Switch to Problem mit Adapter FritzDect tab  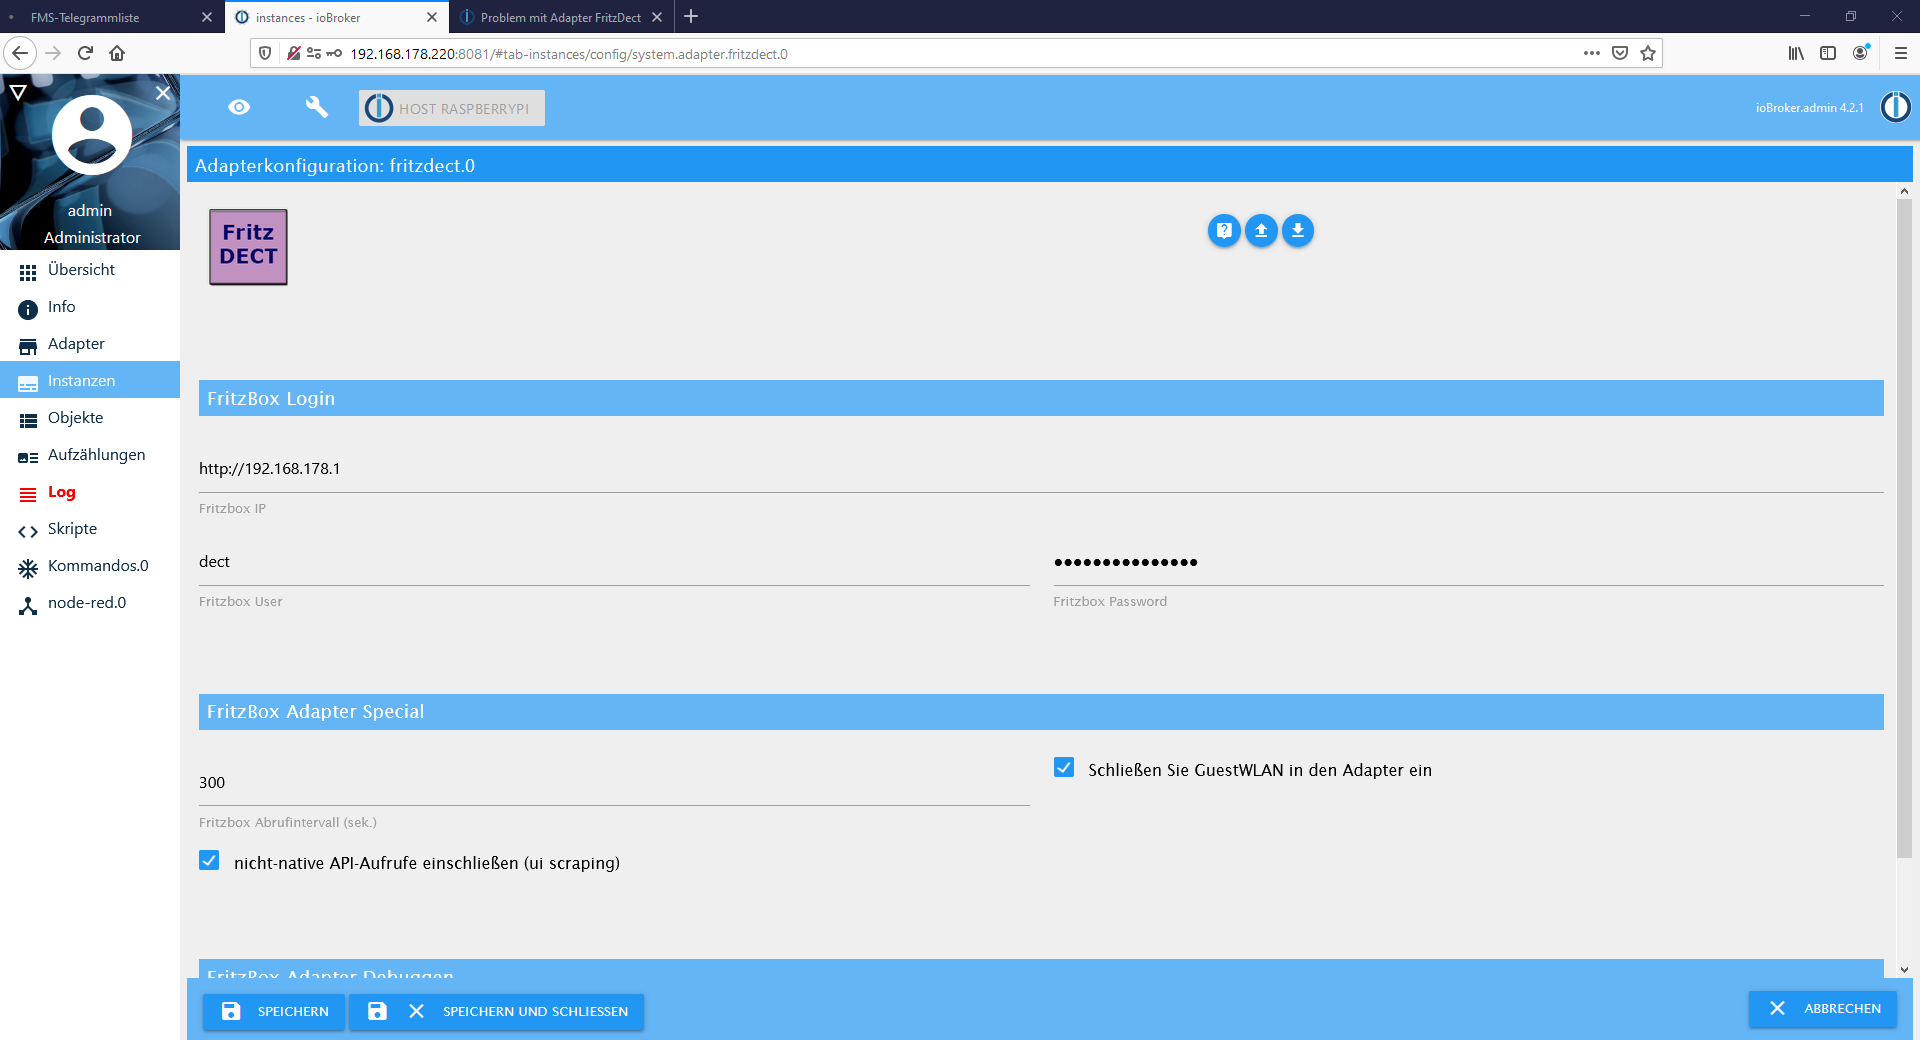coord(561,17)
